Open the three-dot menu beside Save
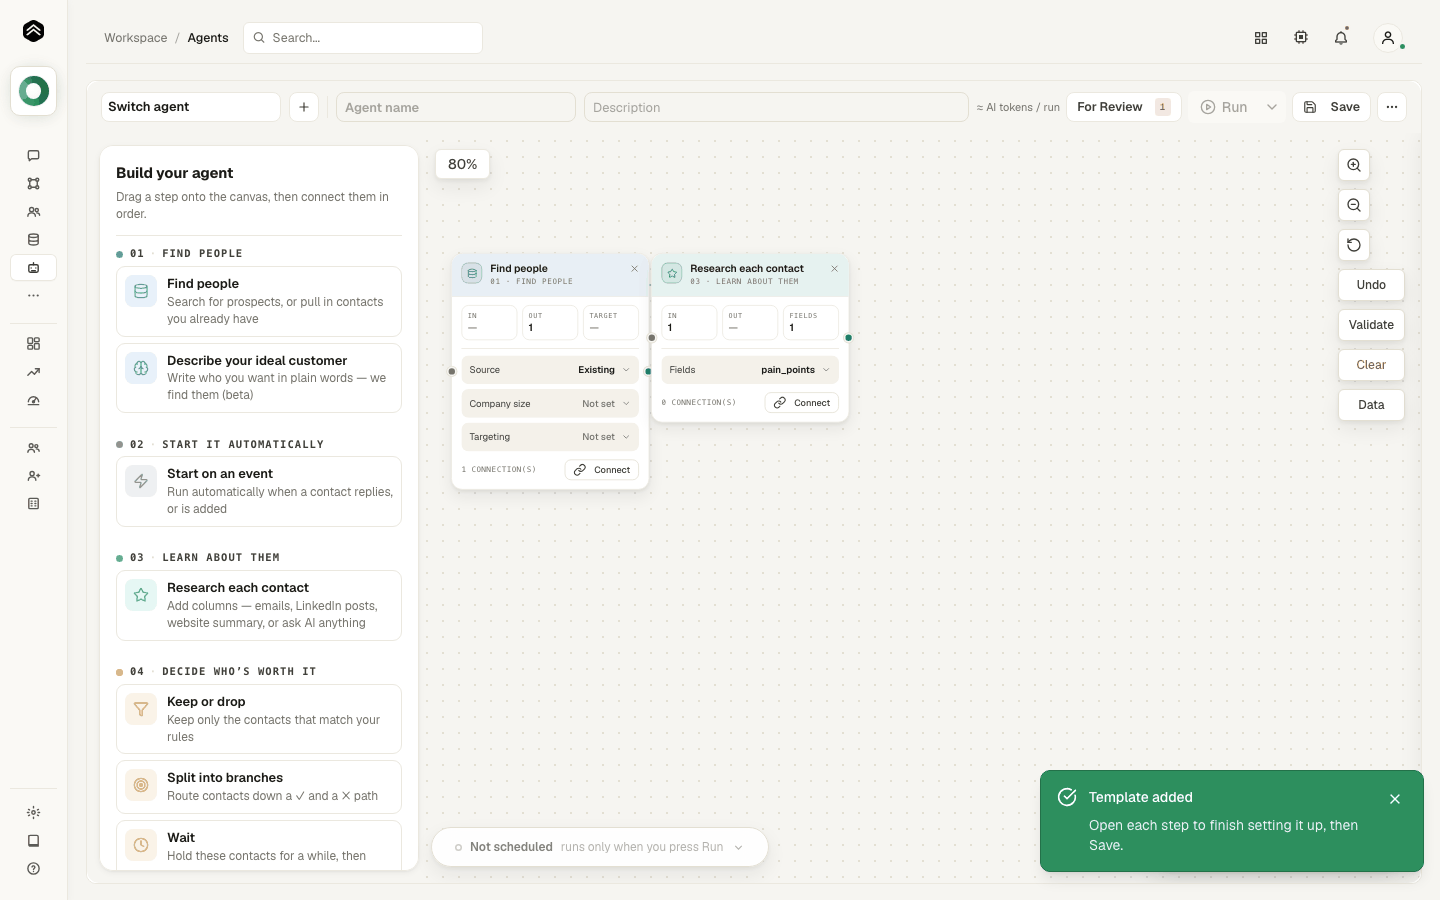Image resolution: width=1440 pixels, height=900 pixels. coord(1392,107)
